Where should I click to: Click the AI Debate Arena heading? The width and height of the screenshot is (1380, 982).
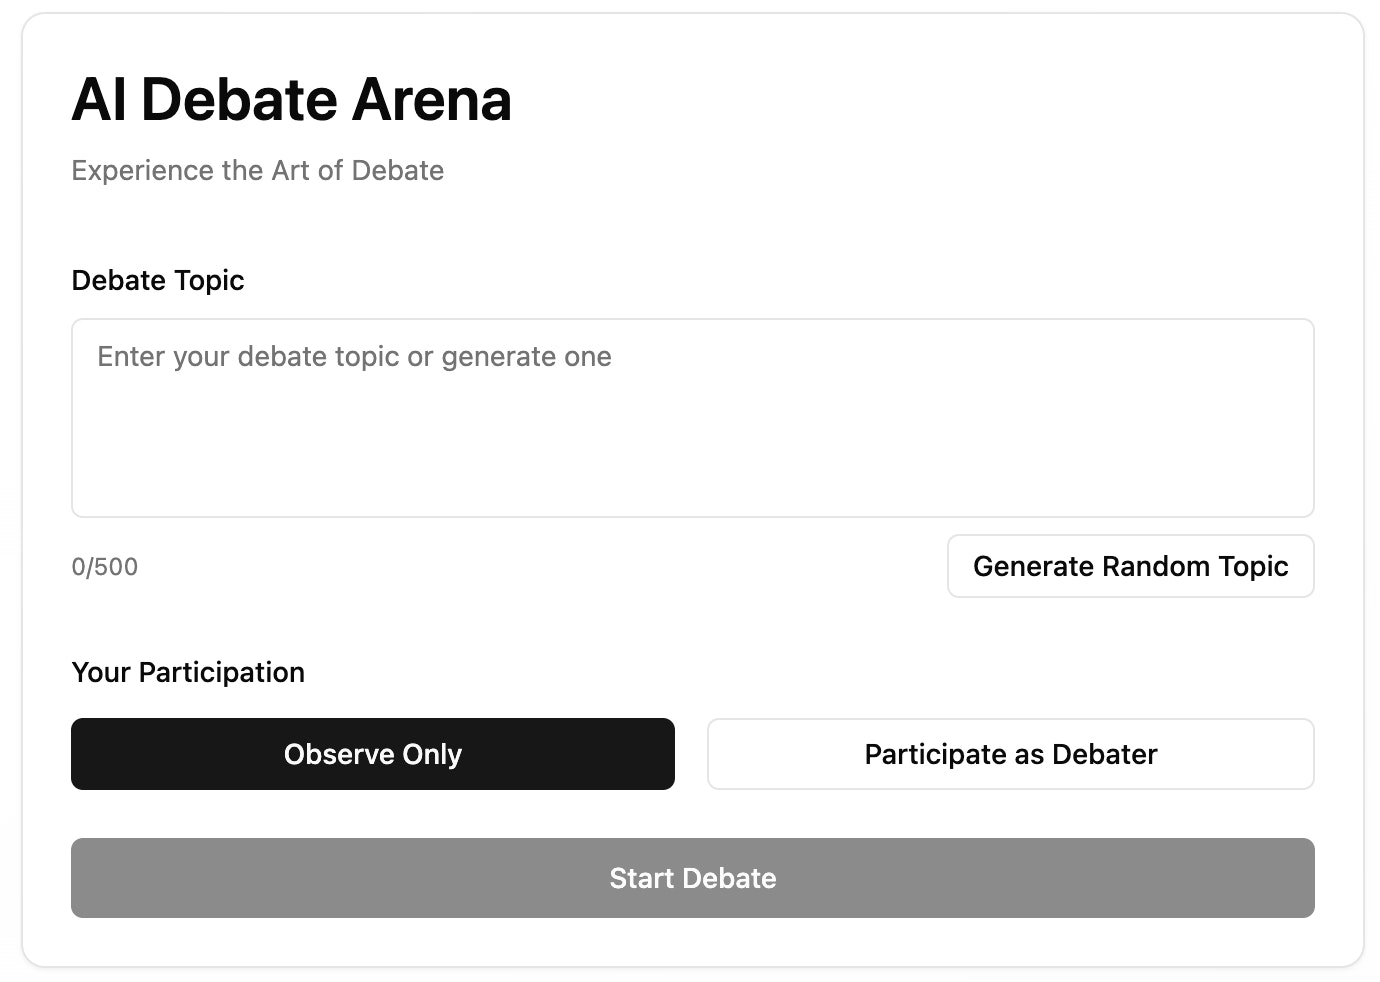[x=291, y=98]
